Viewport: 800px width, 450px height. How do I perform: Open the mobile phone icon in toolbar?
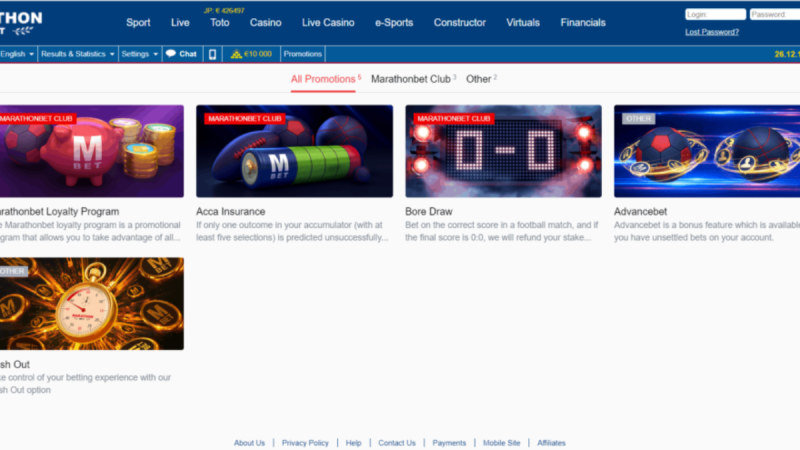click(212, 54)
